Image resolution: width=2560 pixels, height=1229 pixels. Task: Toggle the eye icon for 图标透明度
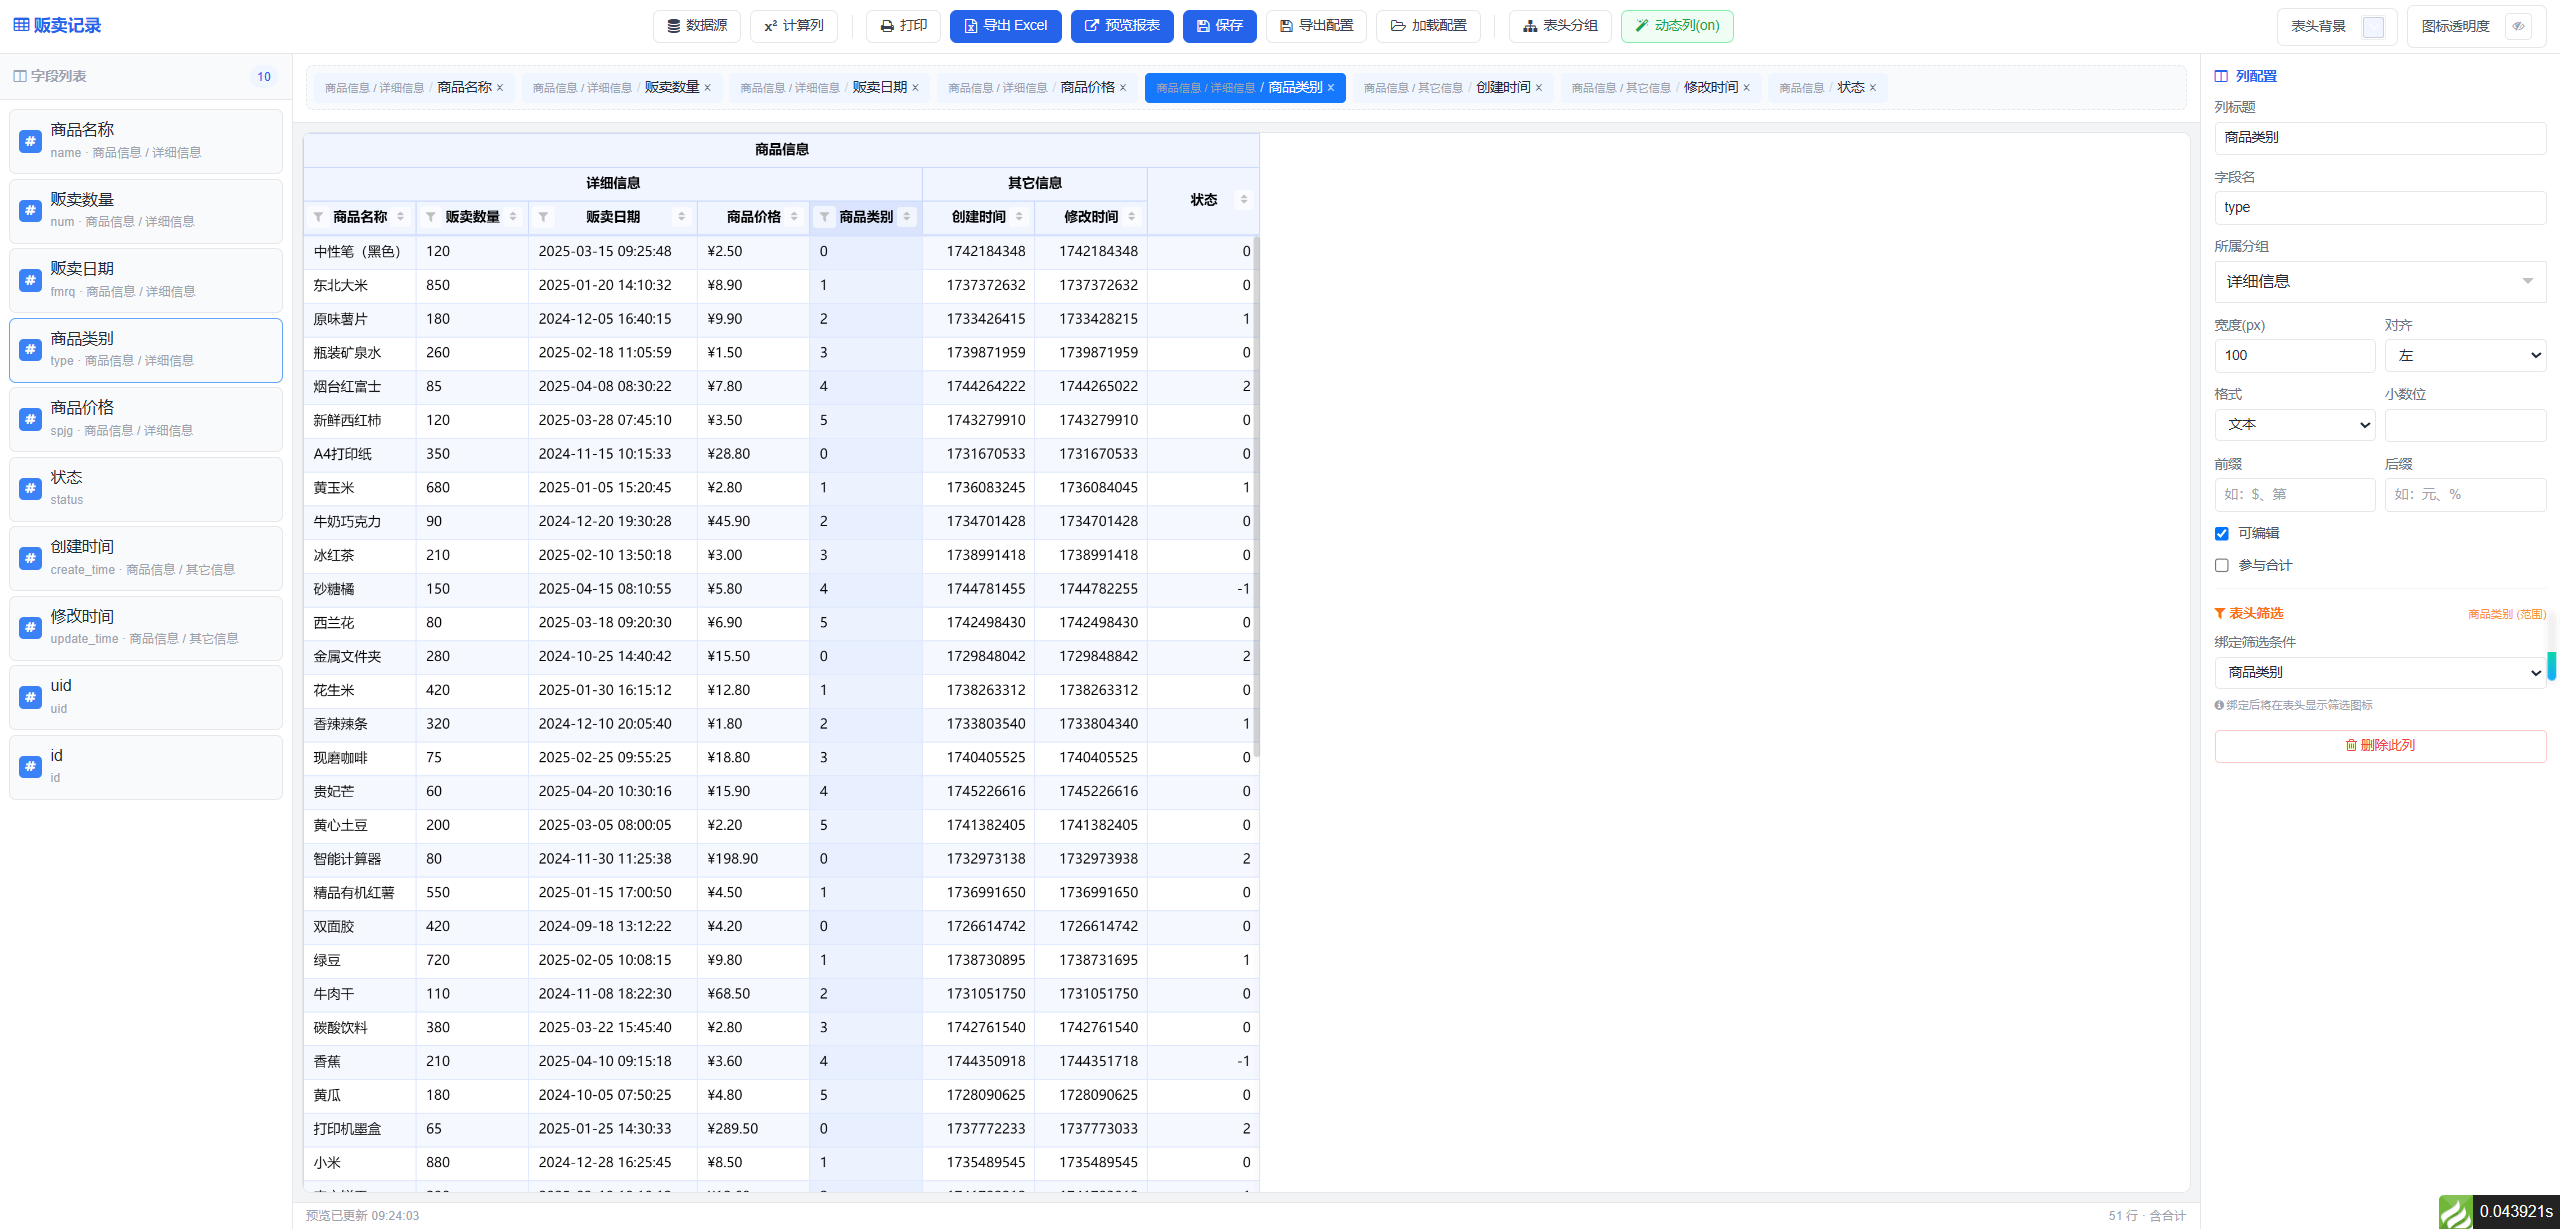point(2518,26)
